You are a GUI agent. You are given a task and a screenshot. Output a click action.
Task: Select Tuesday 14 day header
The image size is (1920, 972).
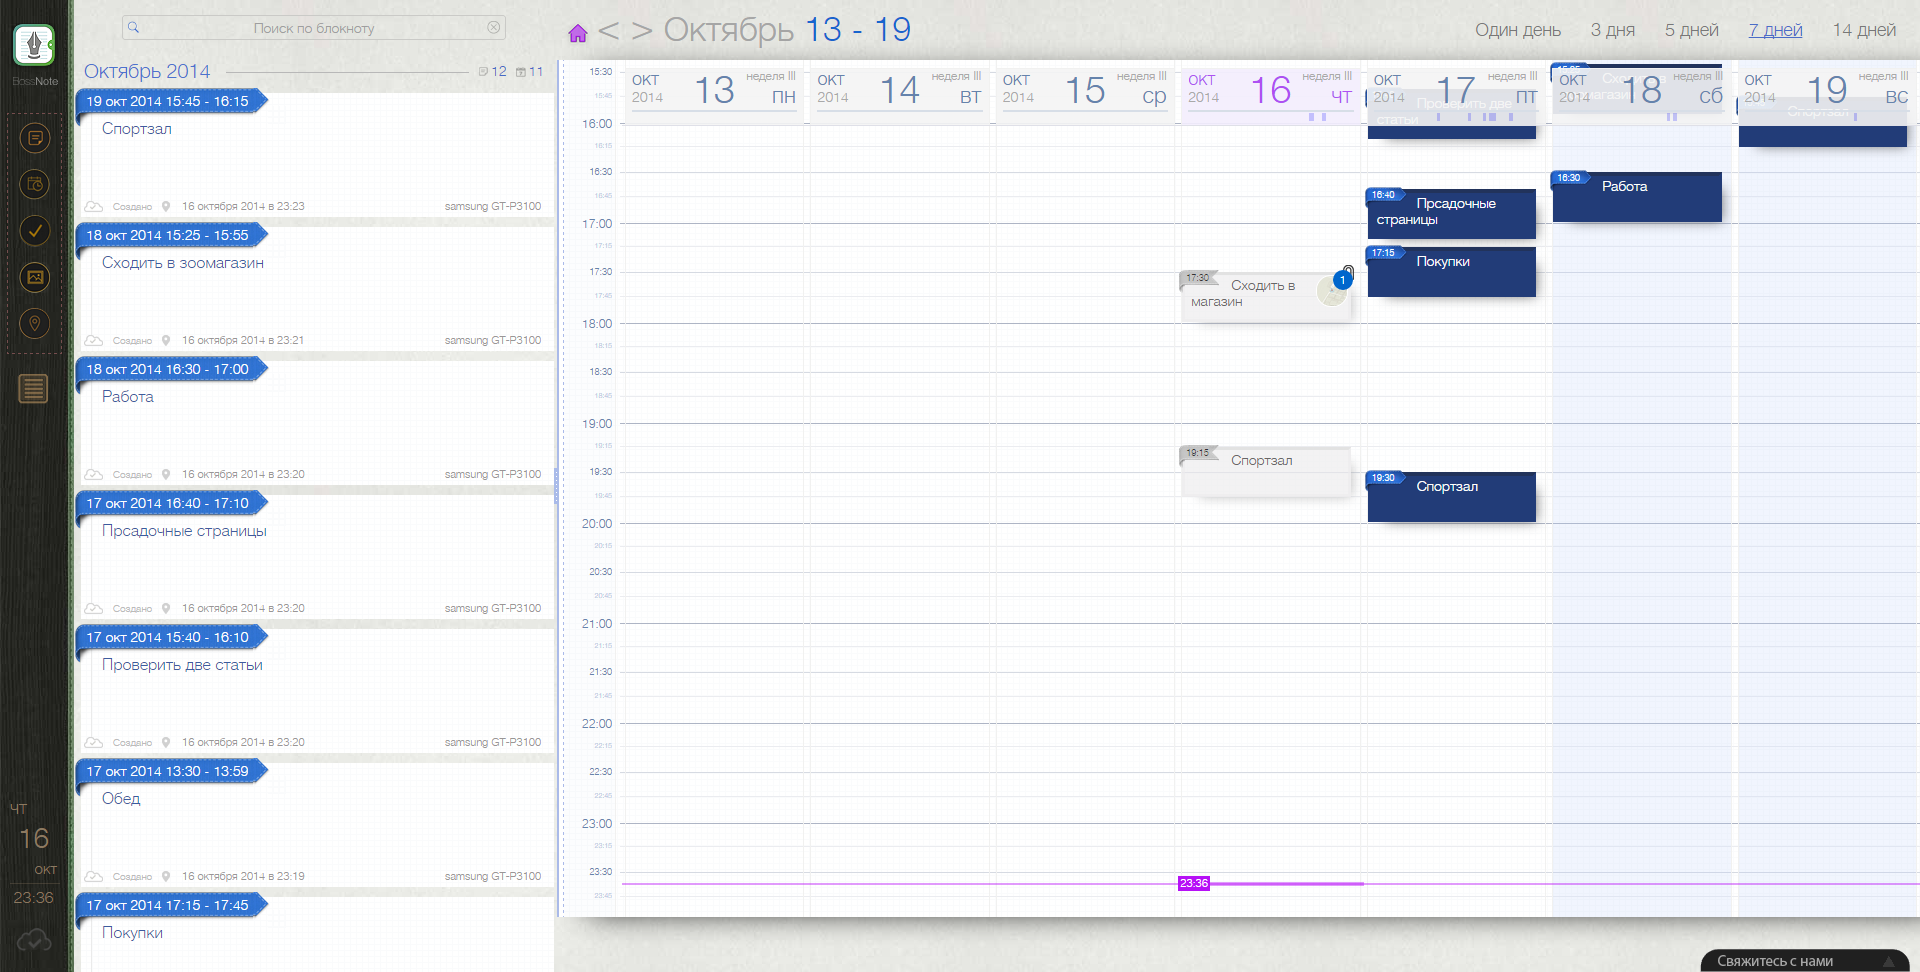899,90
